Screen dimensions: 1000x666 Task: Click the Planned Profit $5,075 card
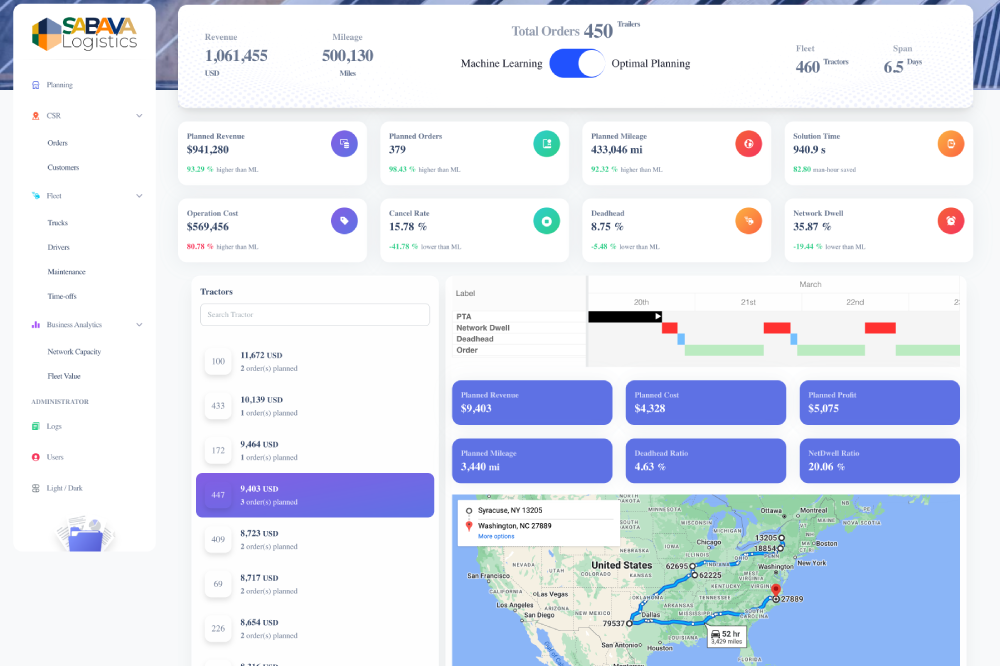pyautogui.click(x=879, y=403)
